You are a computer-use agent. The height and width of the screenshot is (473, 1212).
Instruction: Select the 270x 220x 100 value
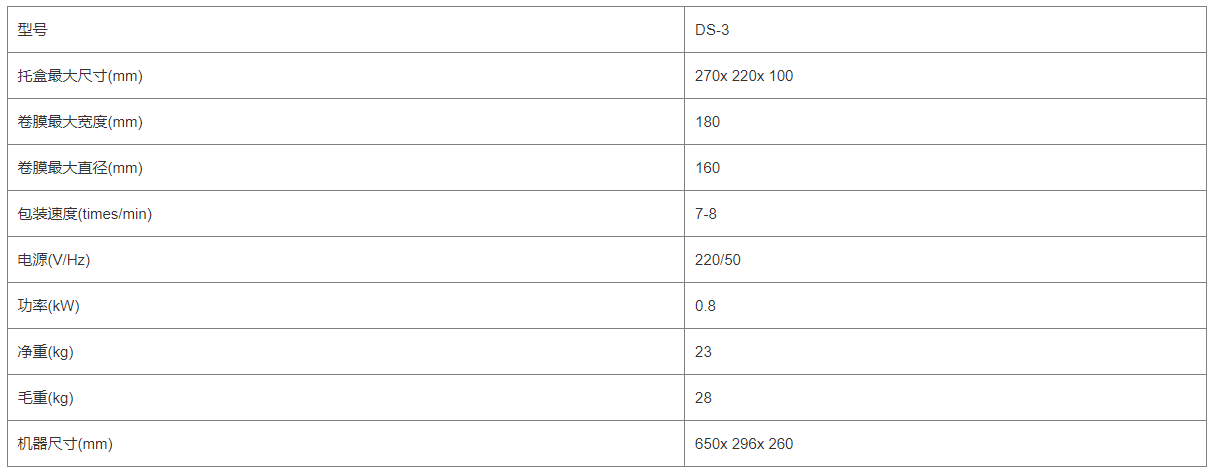pos(744,76)
